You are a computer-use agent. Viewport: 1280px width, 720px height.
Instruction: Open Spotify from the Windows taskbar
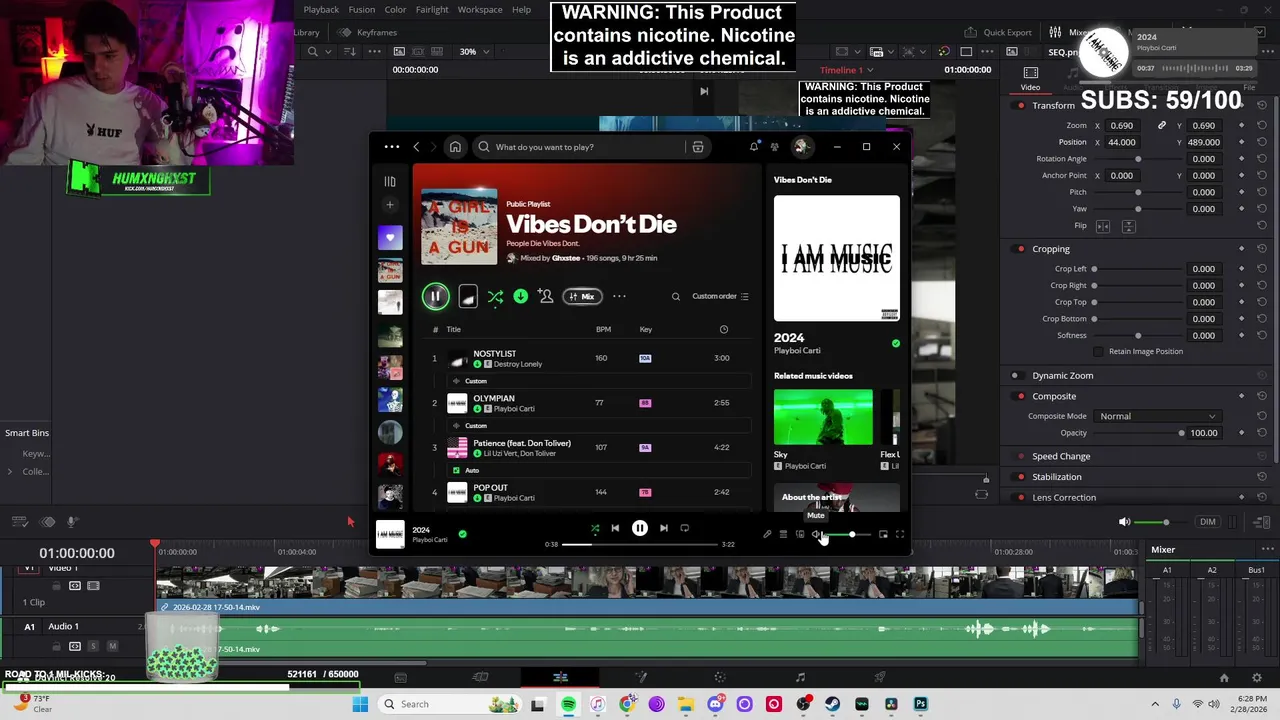pyautogui.click(x=568, y=704)
